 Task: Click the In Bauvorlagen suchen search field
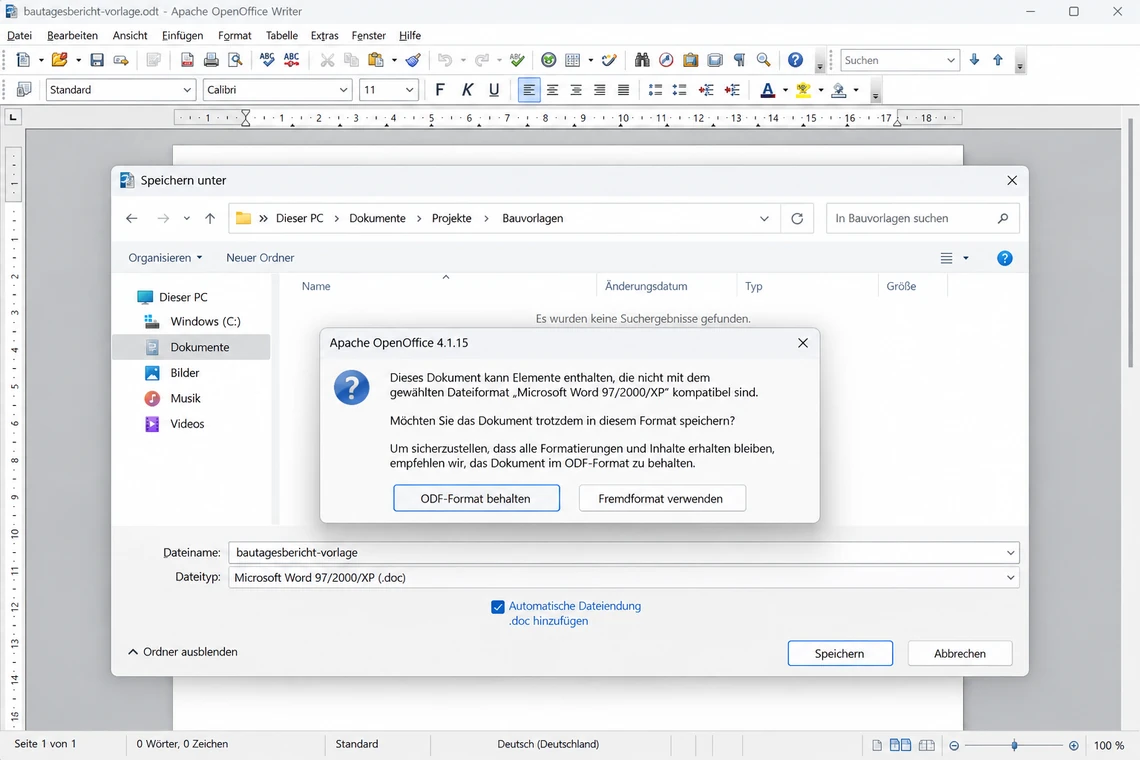coord(923,218)
